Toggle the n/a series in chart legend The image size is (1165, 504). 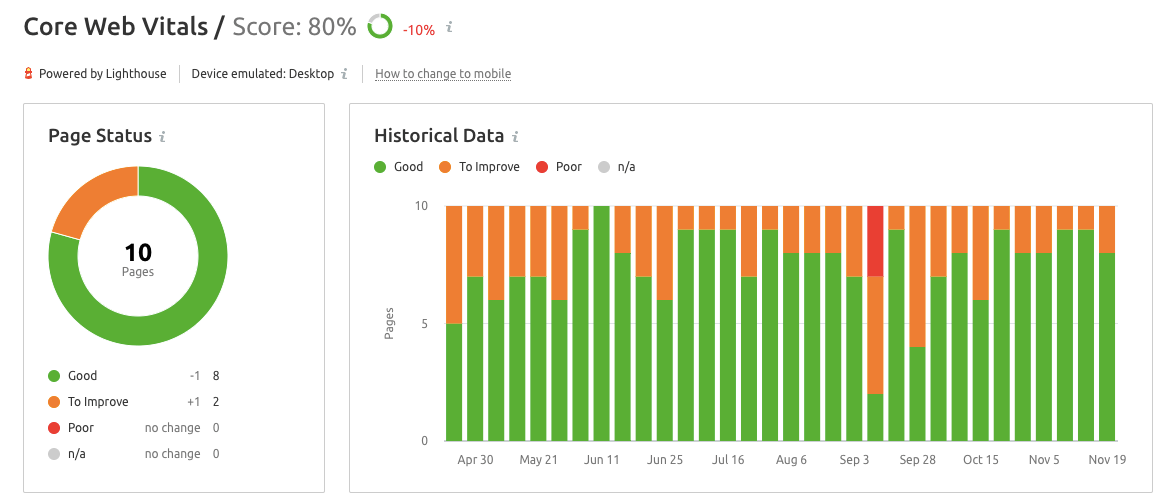(617, 167)
